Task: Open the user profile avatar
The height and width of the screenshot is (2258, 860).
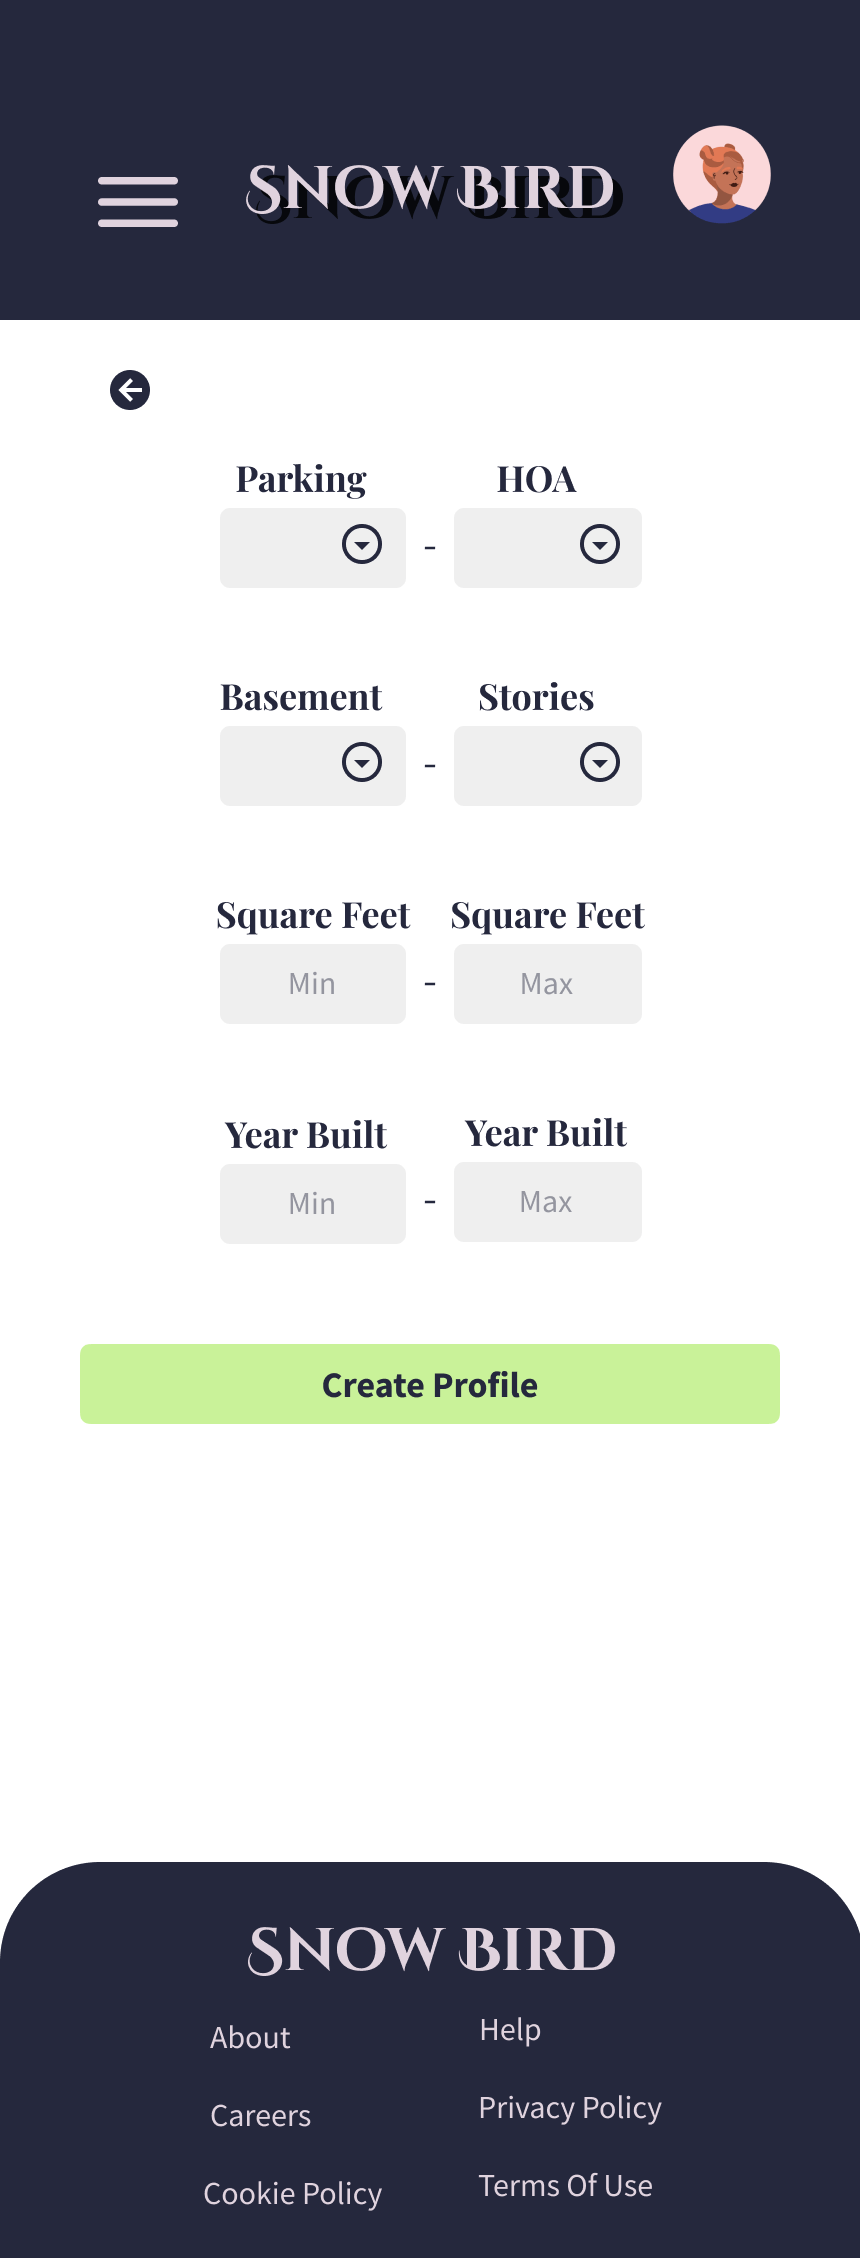Action: 722,174
